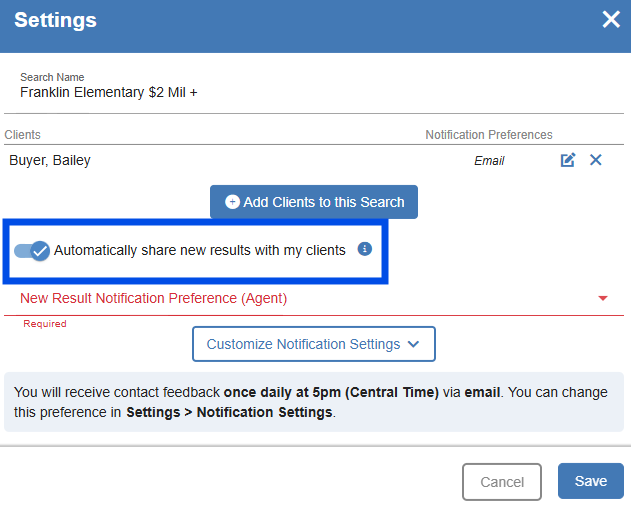Click the Email notification preference value
The height and width of the screenshot is (508, 631).
click(x=489, y=161)
